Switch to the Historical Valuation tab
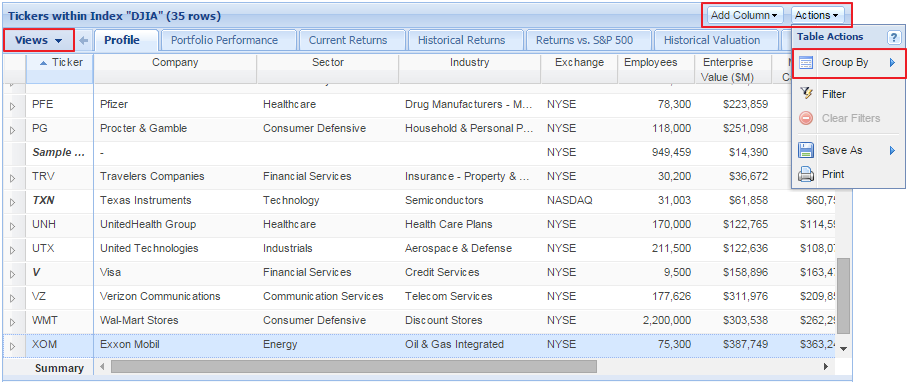 pos(712,41)
